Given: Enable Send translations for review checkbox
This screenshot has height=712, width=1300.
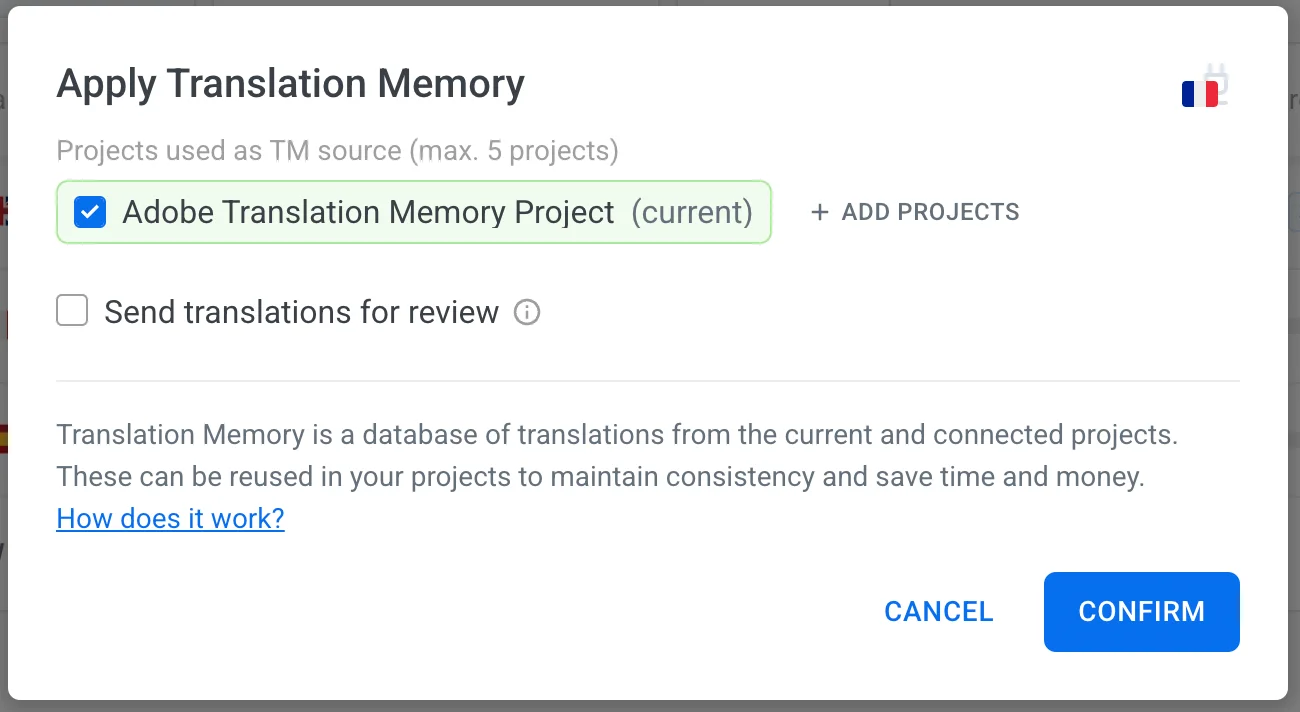Looking at the screenshot, I should pyautogui.click(x=72, y=312).
